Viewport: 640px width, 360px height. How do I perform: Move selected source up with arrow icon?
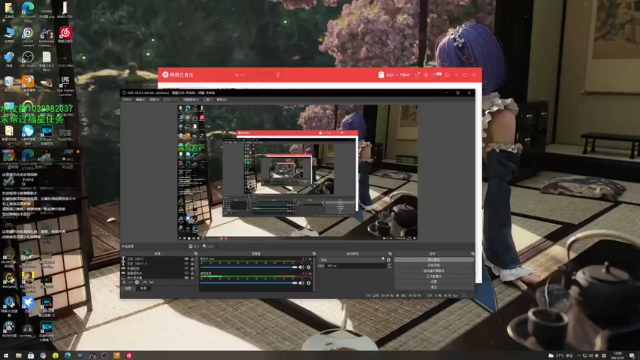(x=145, y=282)
